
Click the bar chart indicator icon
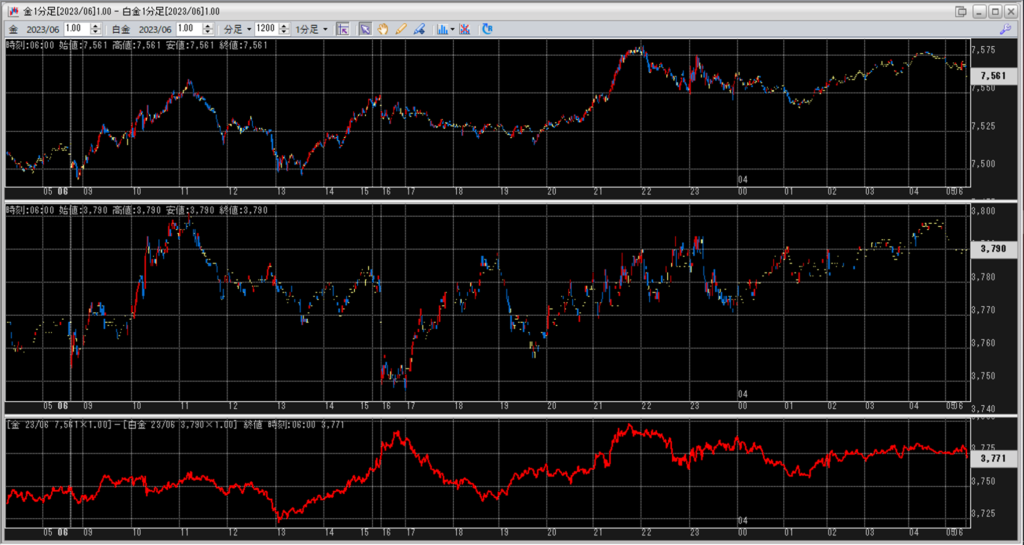441,29
